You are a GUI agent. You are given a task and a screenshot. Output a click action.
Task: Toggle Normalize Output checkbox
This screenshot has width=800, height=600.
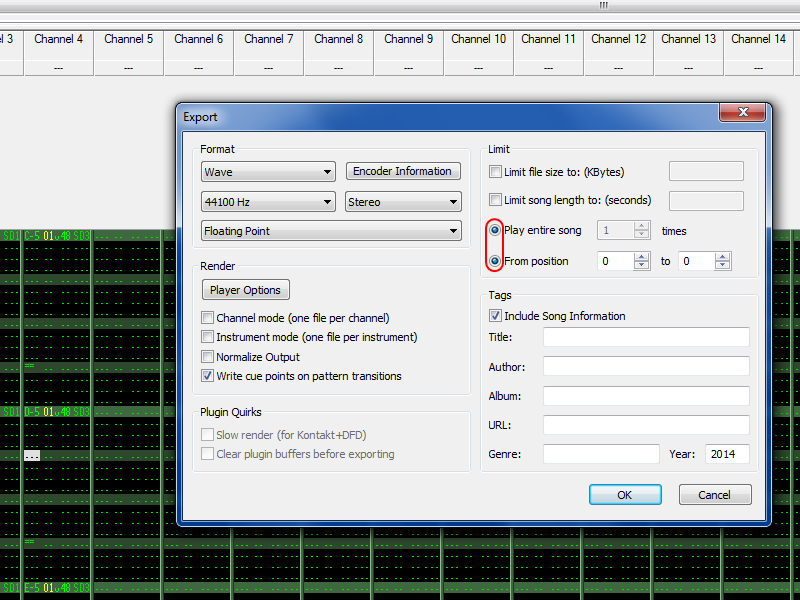(x=208, y=357)
